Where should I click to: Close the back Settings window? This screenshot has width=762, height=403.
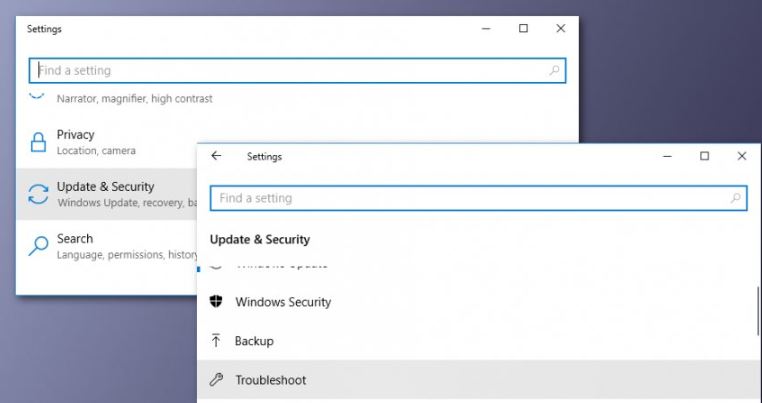coord(560,29)
